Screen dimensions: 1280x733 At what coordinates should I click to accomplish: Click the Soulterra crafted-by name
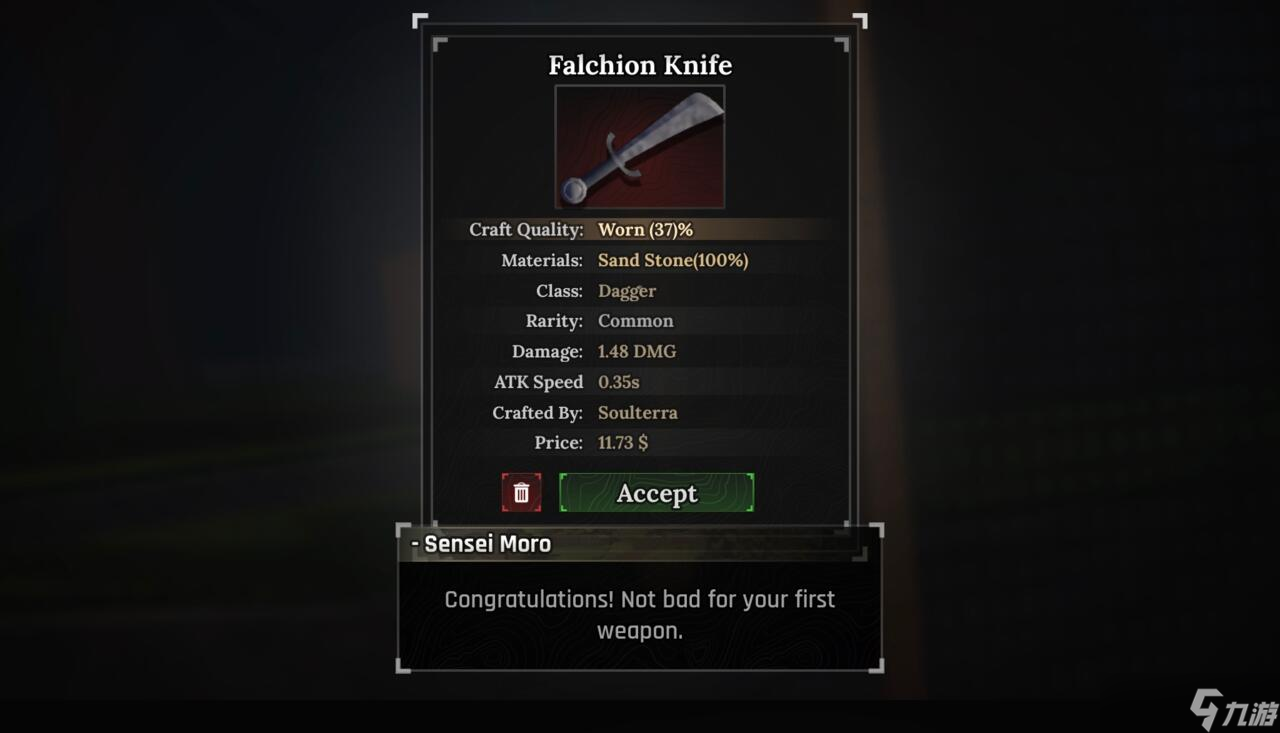(x=638, y=412)
